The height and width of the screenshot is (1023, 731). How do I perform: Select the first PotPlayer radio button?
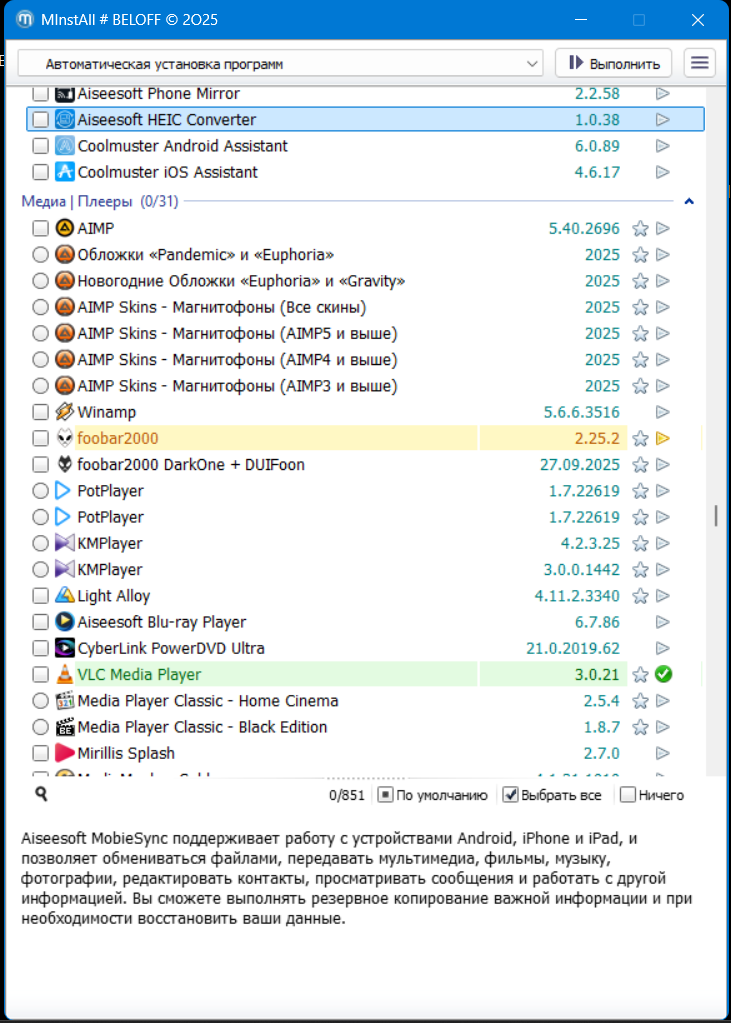[x=40, y=491]
